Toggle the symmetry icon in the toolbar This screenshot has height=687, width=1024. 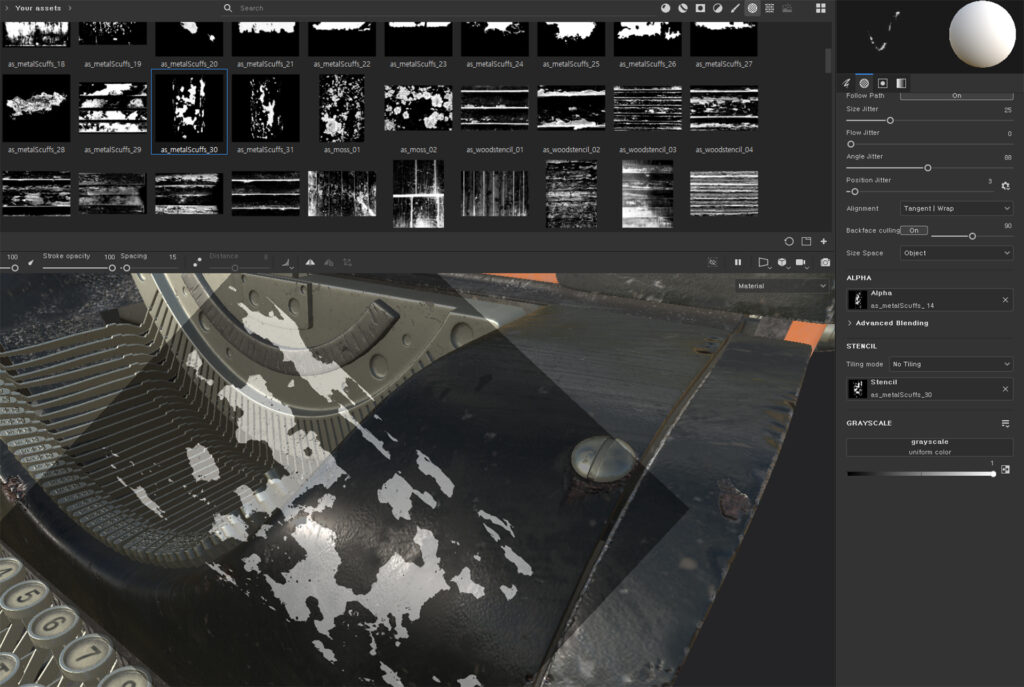(x=310, y=262)
